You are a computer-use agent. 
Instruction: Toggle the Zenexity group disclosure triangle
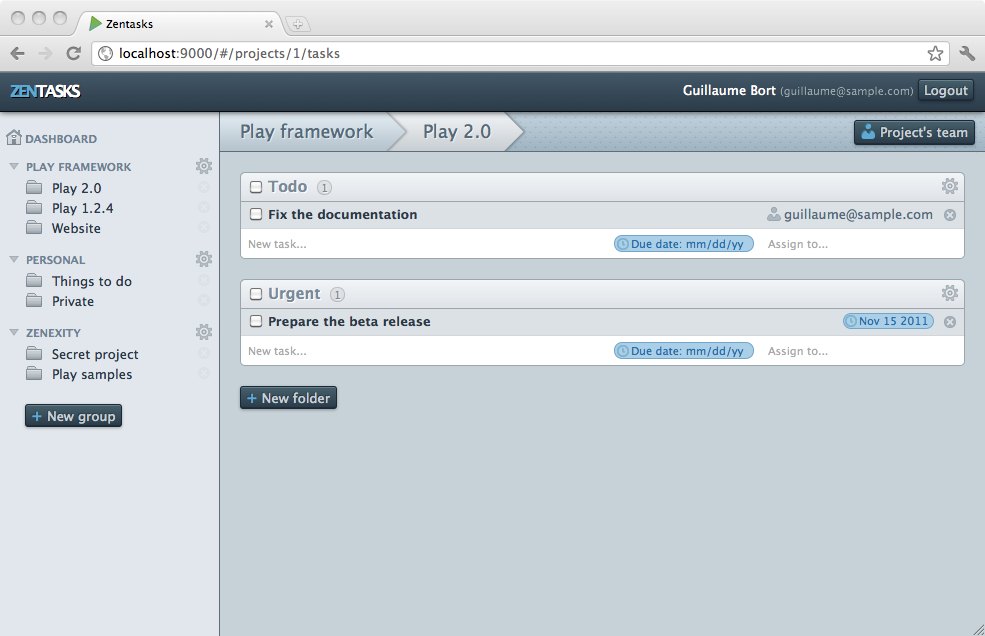click(14, 333)
